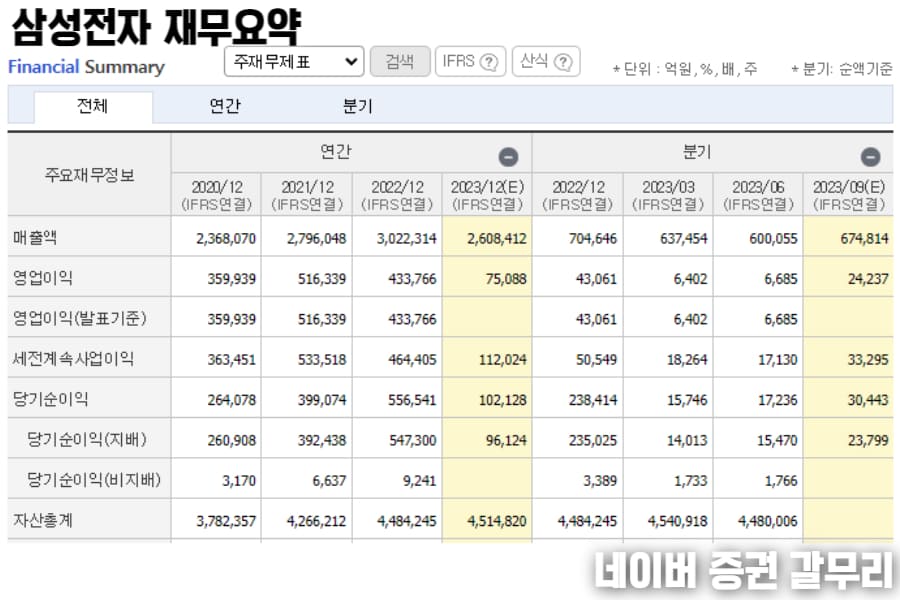Click the Financial Summary heading
This screenshot has width=900, height=600.
pos(86,67)
